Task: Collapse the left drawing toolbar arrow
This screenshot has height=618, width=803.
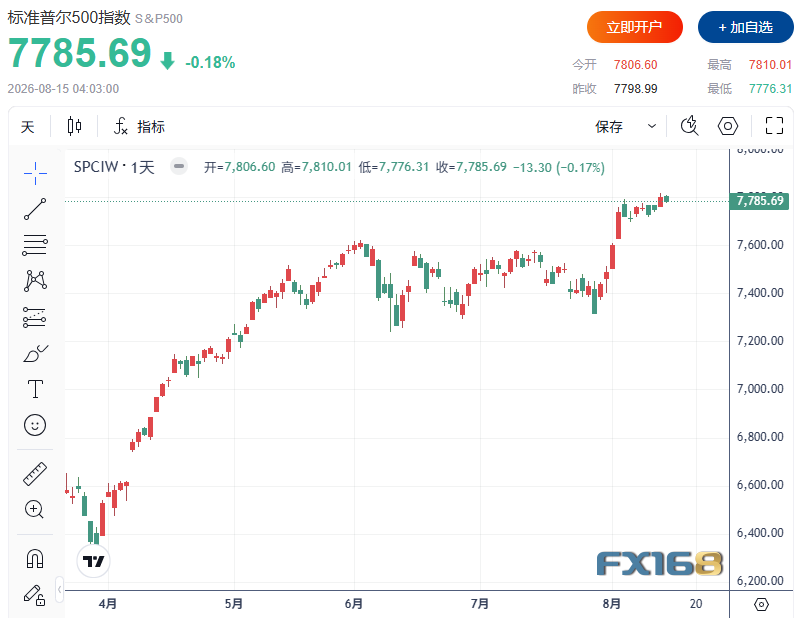Action: (60, 590)
